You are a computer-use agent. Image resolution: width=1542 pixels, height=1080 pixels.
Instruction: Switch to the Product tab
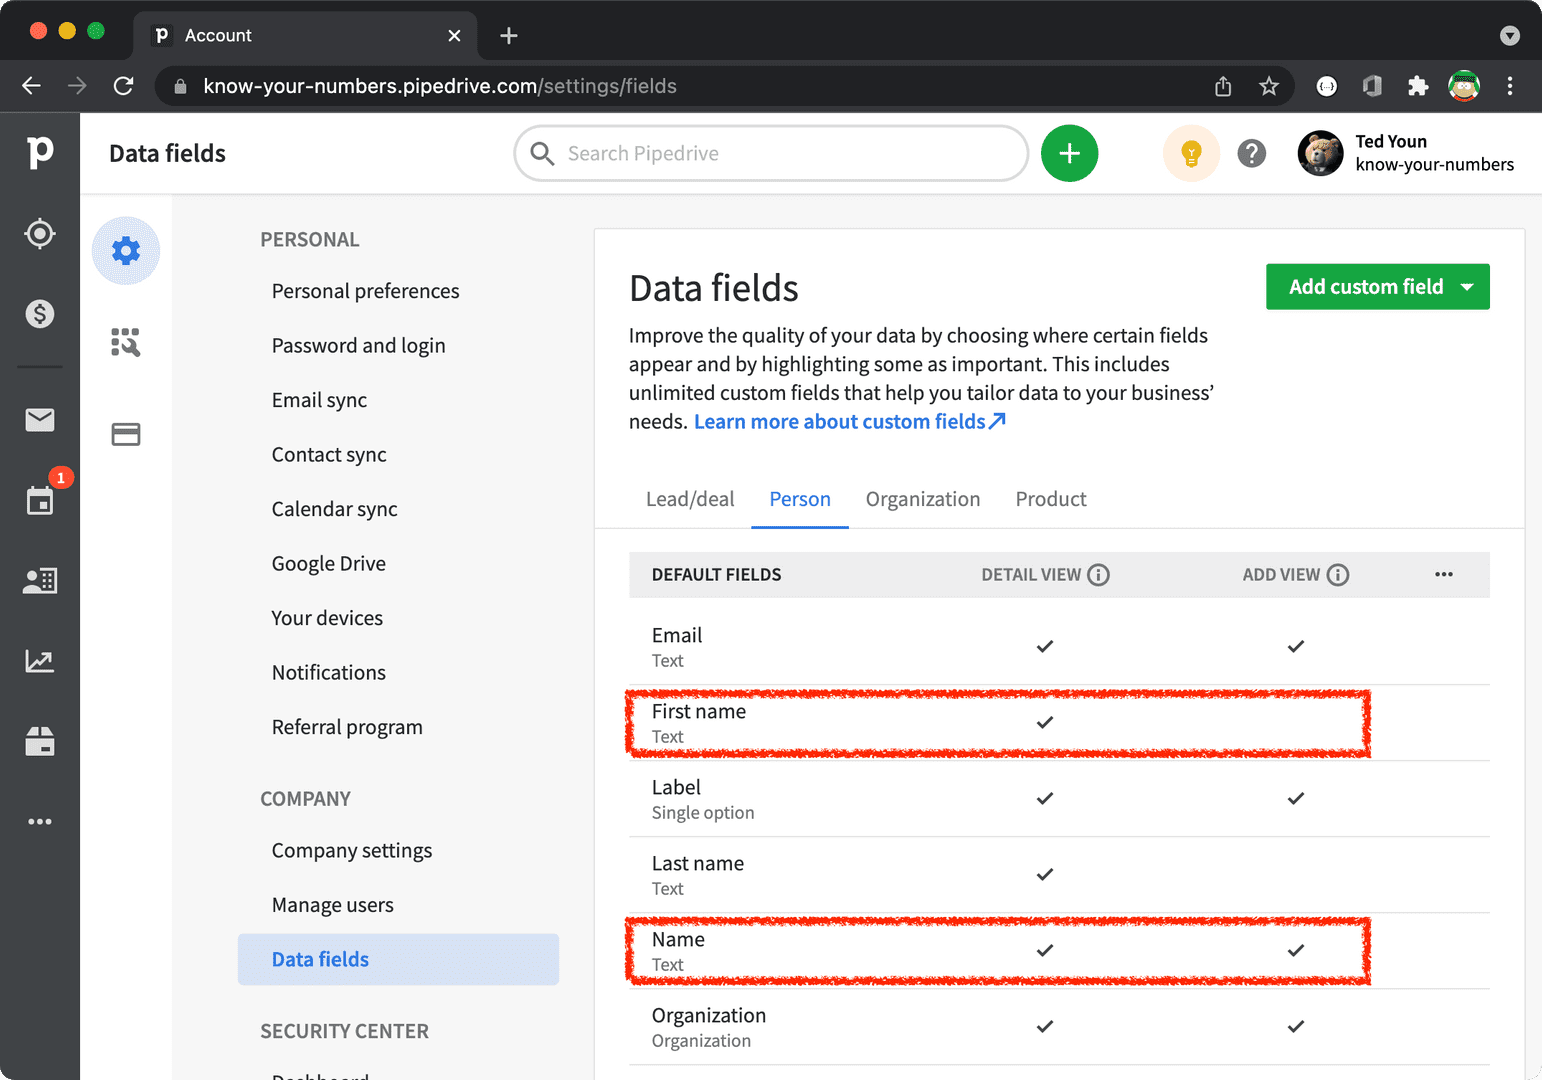(x=1051, y=499)
